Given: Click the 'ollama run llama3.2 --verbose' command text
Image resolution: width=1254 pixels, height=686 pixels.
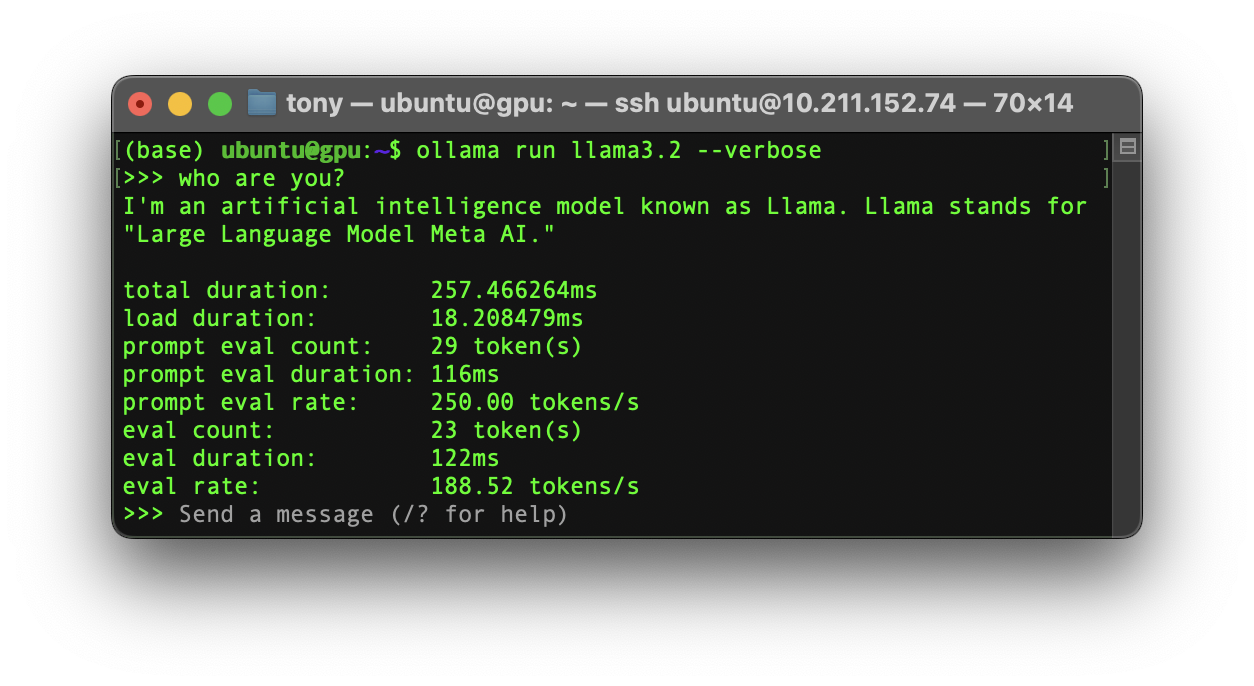Looking at the screenshot, I should click(x=619, y=151).
